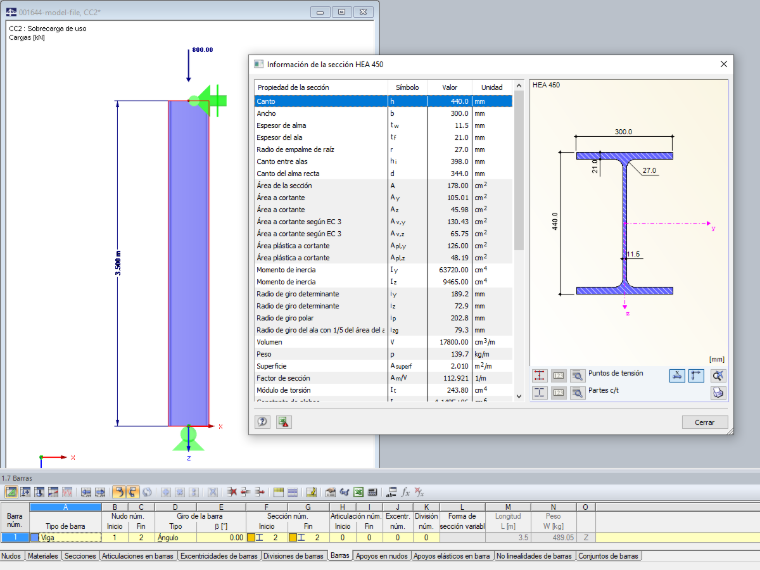
Task: Switch to the Materiales tab
Action: pyautogui.click(x=43, y=556)
